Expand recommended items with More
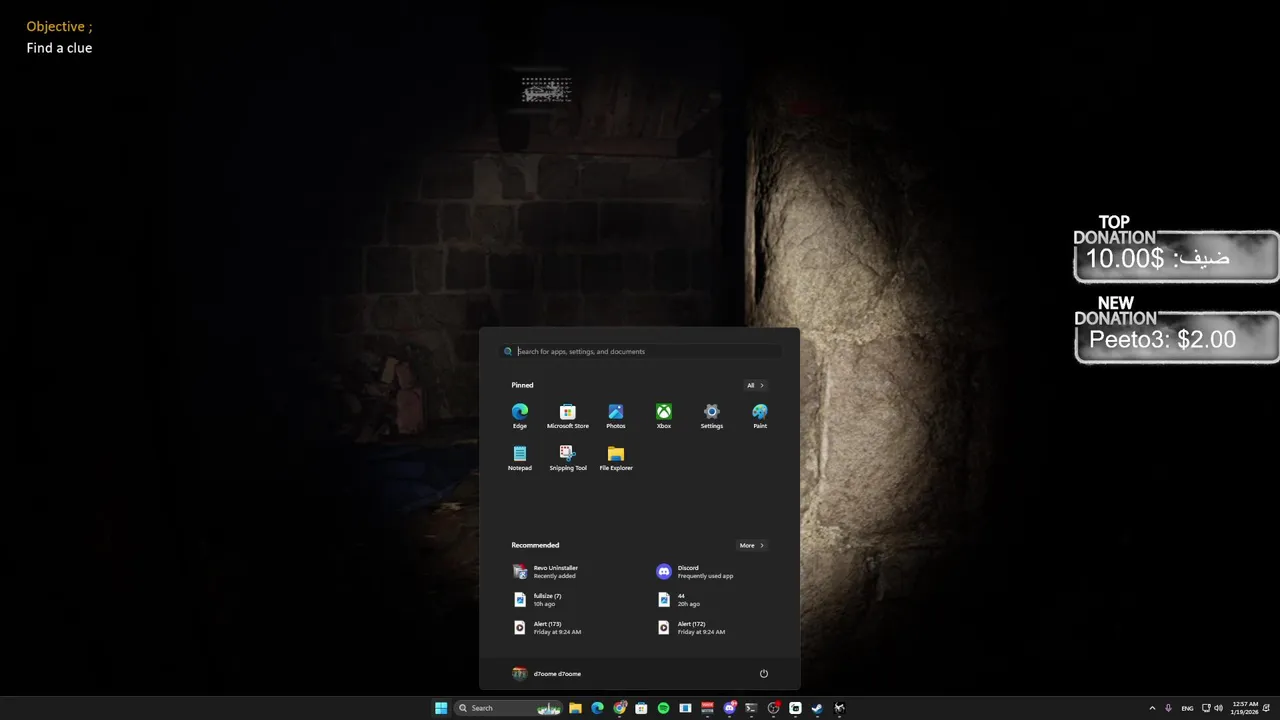This screenshot has width=1280, height=720. click(x=752, y=545)
